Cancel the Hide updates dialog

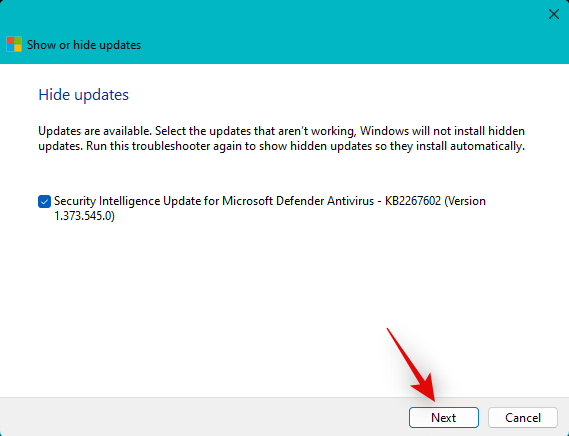523,417
